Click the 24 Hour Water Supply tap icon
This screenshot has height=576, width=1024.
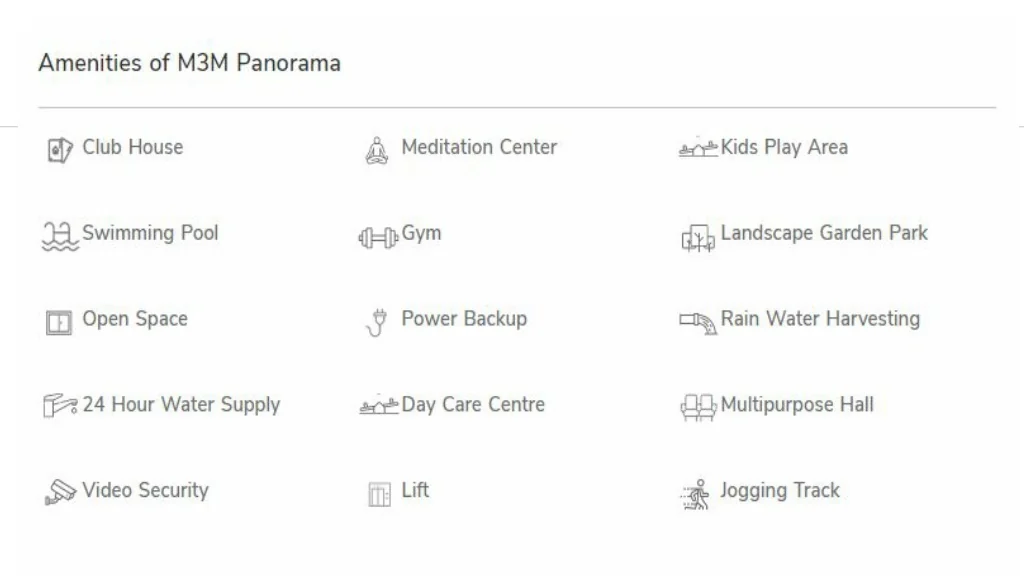point(60,406)
